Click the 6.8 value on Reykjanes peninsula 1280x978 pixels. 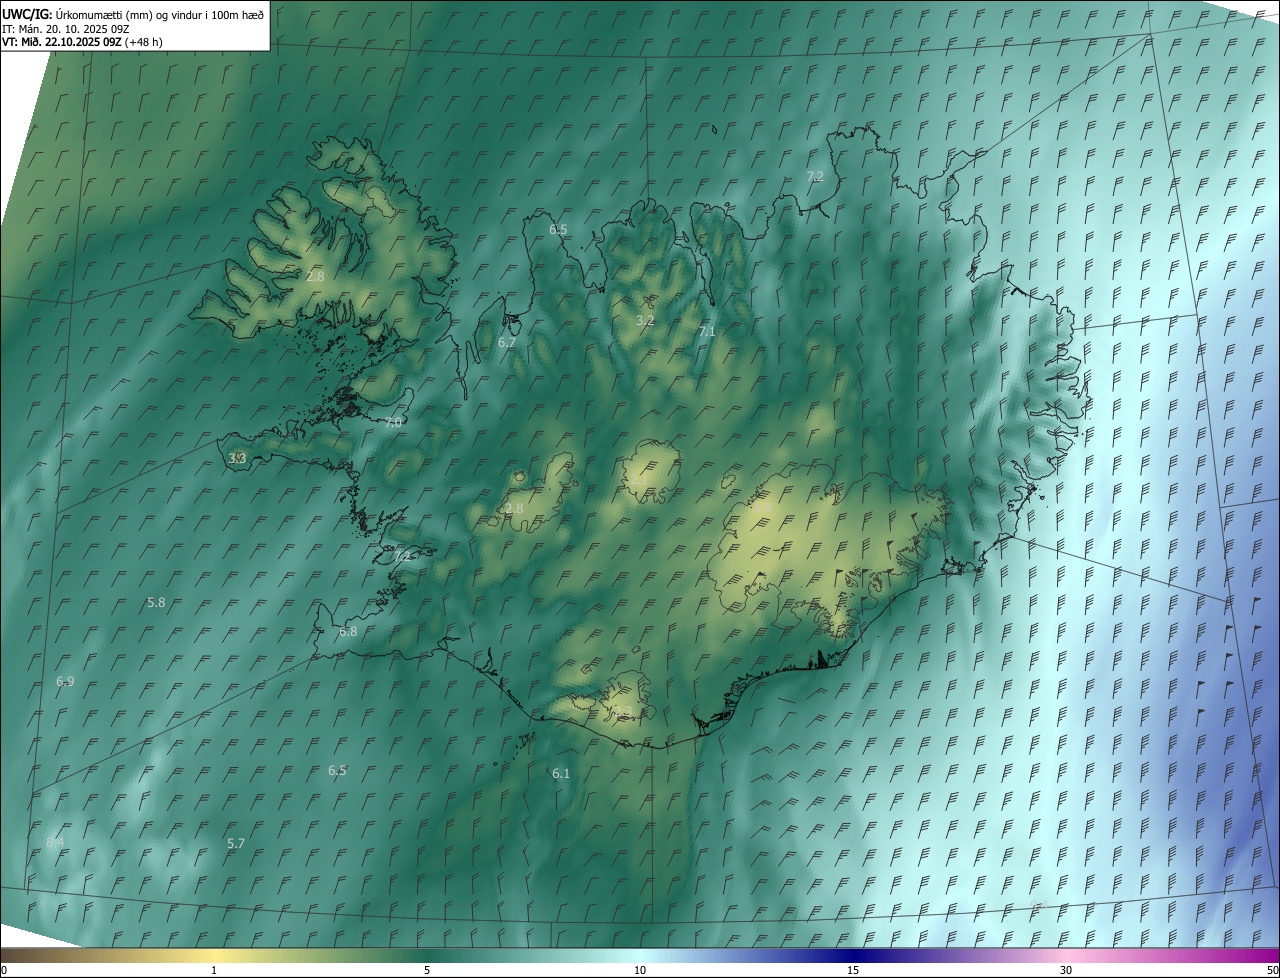click(x=348, y=631)
